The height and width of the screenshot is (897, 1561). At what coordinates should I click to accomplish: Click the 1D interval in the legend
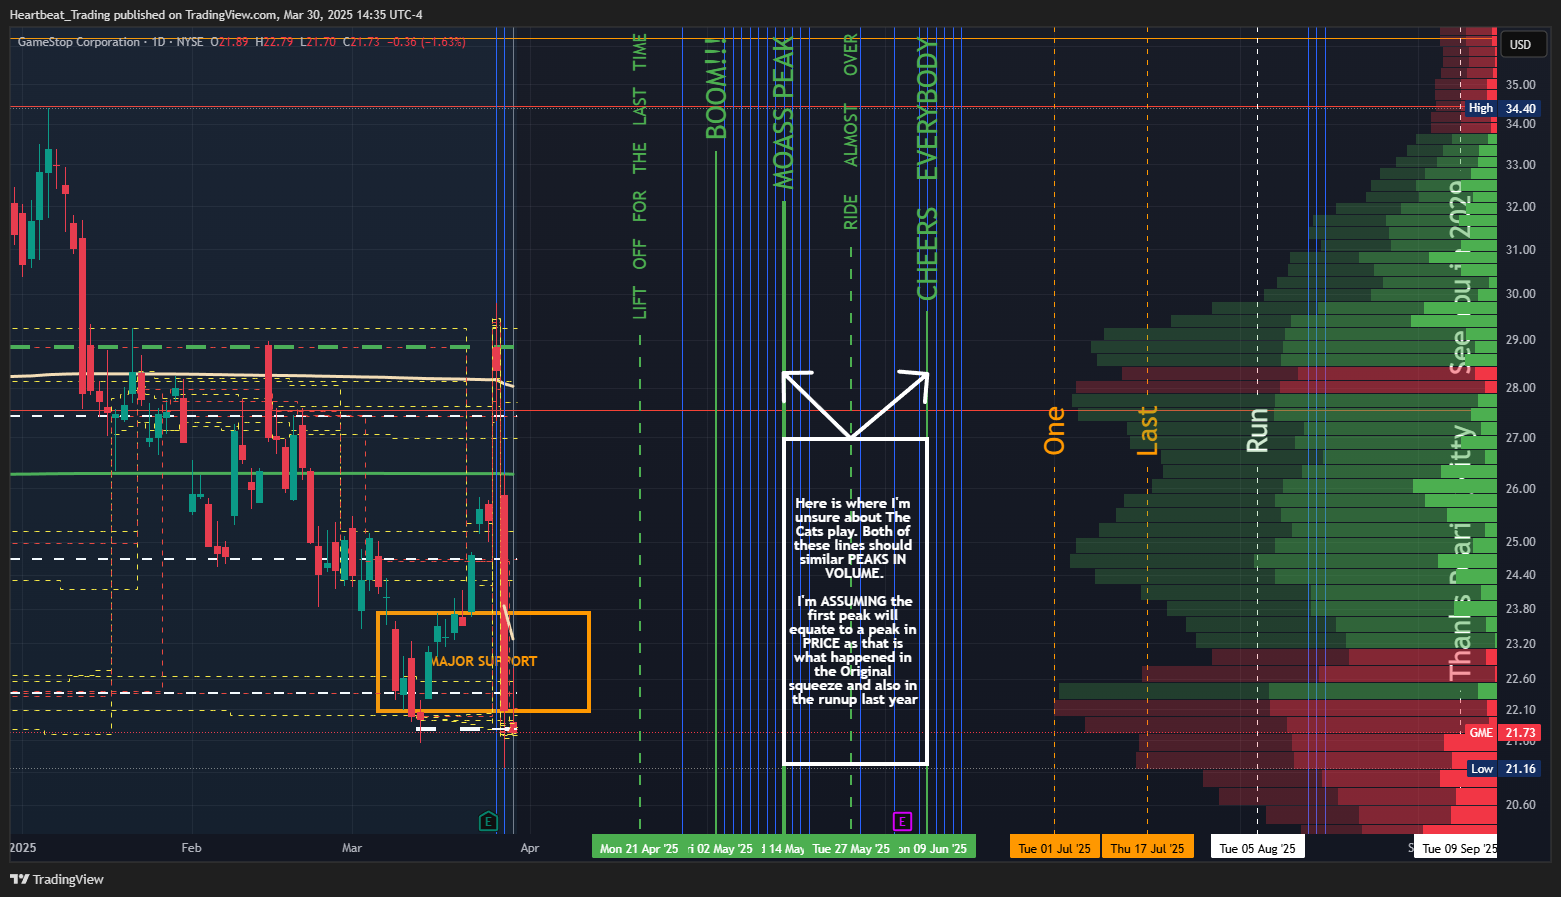click(x=159, y=42)
